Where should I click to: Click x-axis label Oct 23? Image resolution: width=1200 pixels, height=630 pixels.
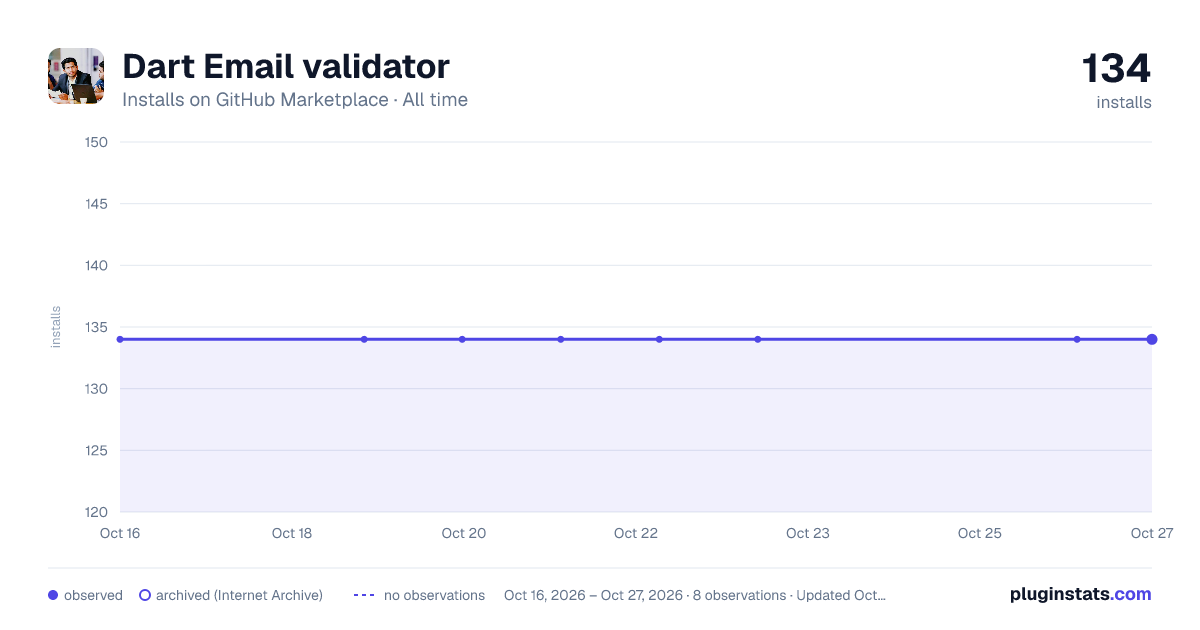tap(808, 533)
